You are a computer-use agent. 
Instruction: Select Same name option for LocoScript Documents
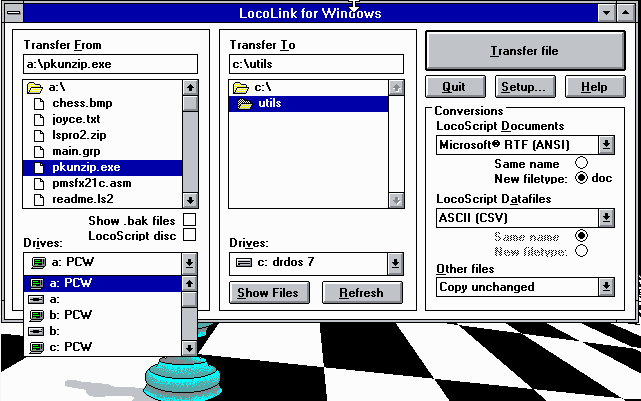coord(580,163)
